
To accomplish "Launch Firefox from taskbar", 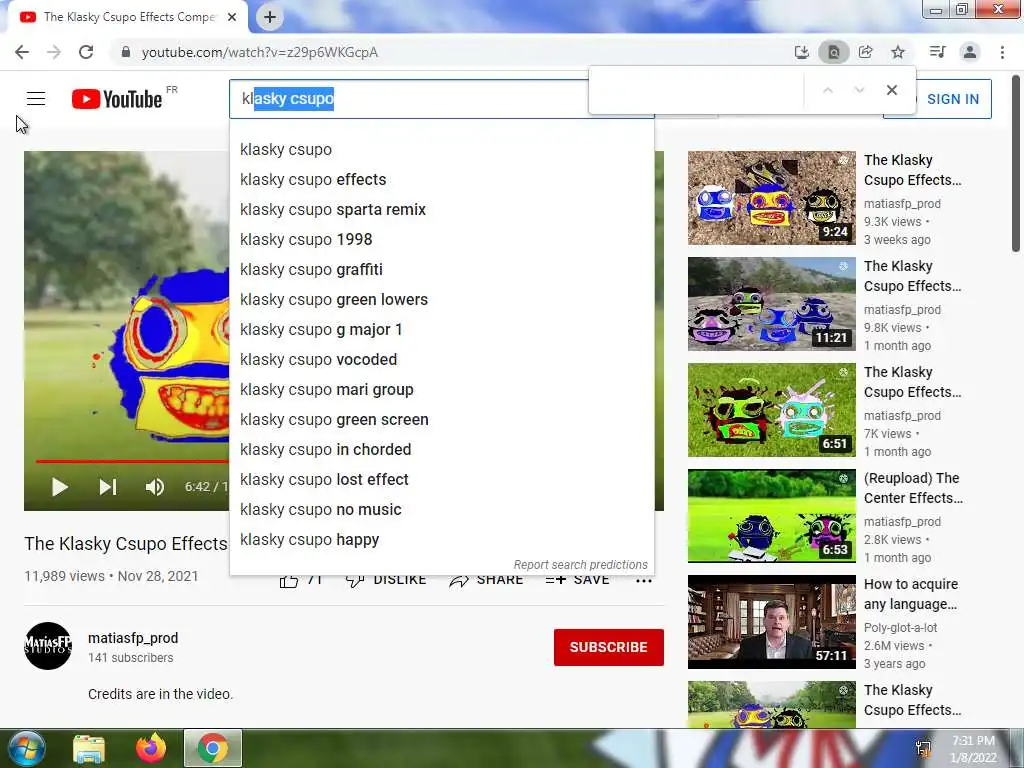I will (x=150, y=748).
